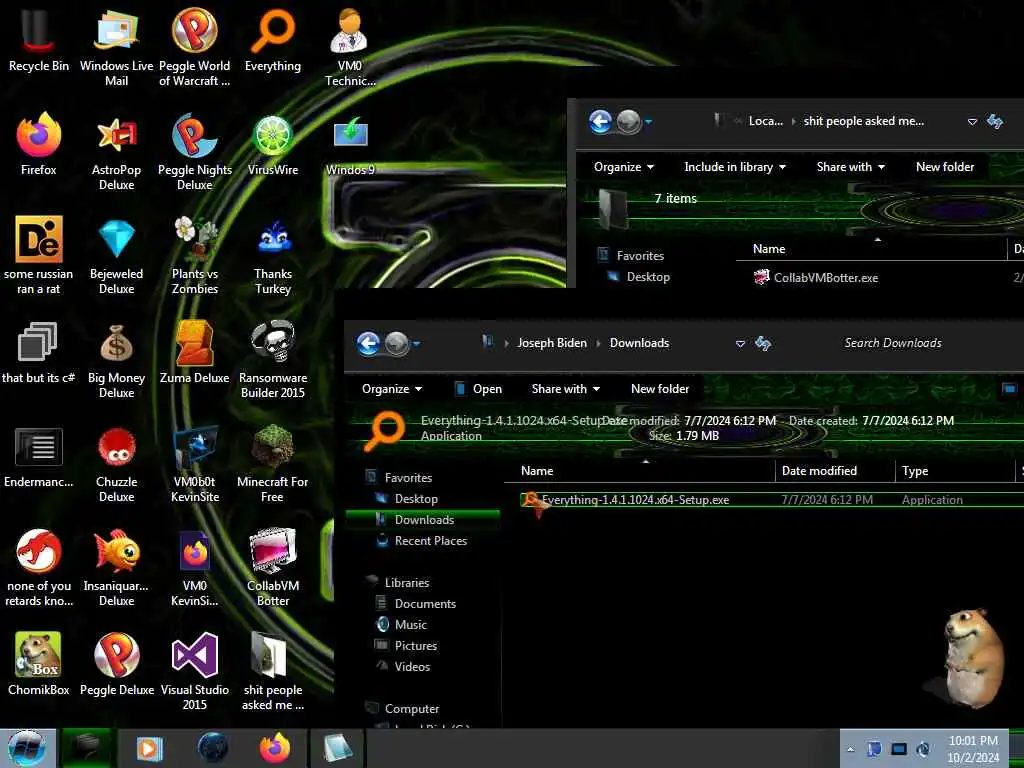The height and width of the screenshot is (768, 1024).
Task: Select the ChomikBox desktop icon
Action: pos(39,664)
